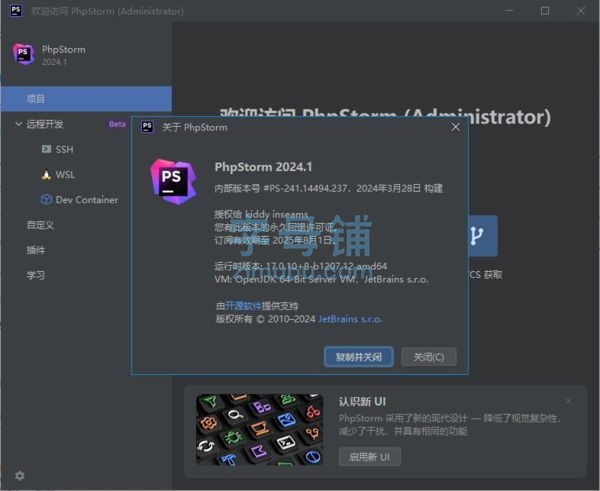Open the 自定义 (Customize) section
600x491 pixels.
(40, 225)
